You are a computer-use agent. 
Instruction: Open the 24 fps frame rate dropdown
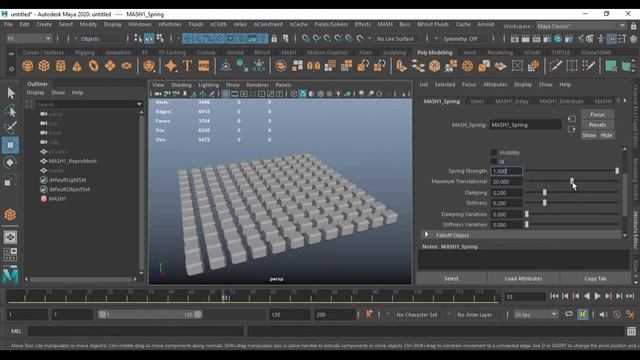point(535,314)
